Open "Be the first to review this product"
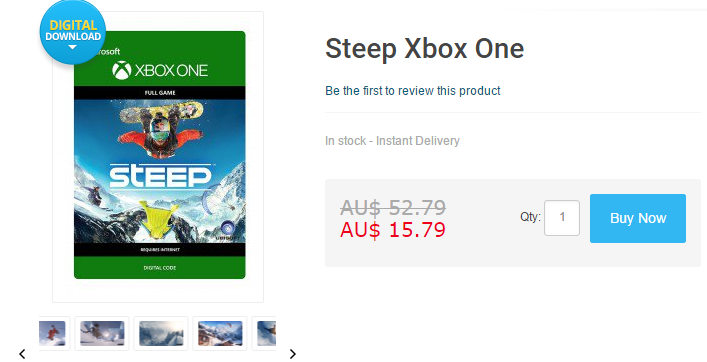This screenshot has width=707, height=362. coord(413,91)
